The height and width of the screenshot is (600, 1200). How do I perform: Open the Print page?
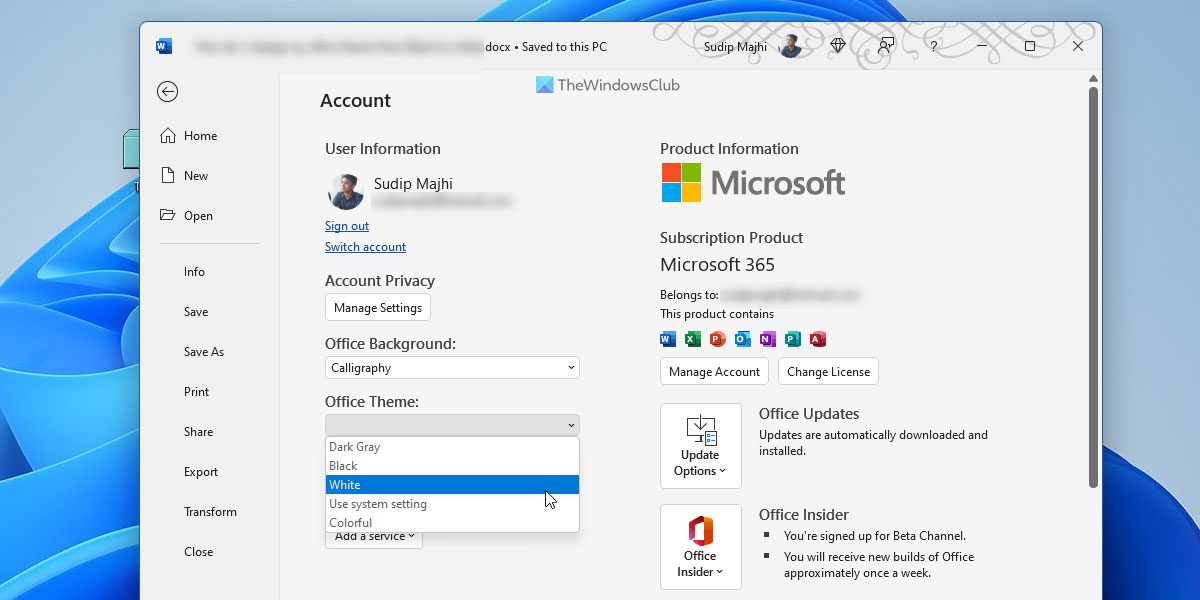pyautogui.click(x=197, y=392)
